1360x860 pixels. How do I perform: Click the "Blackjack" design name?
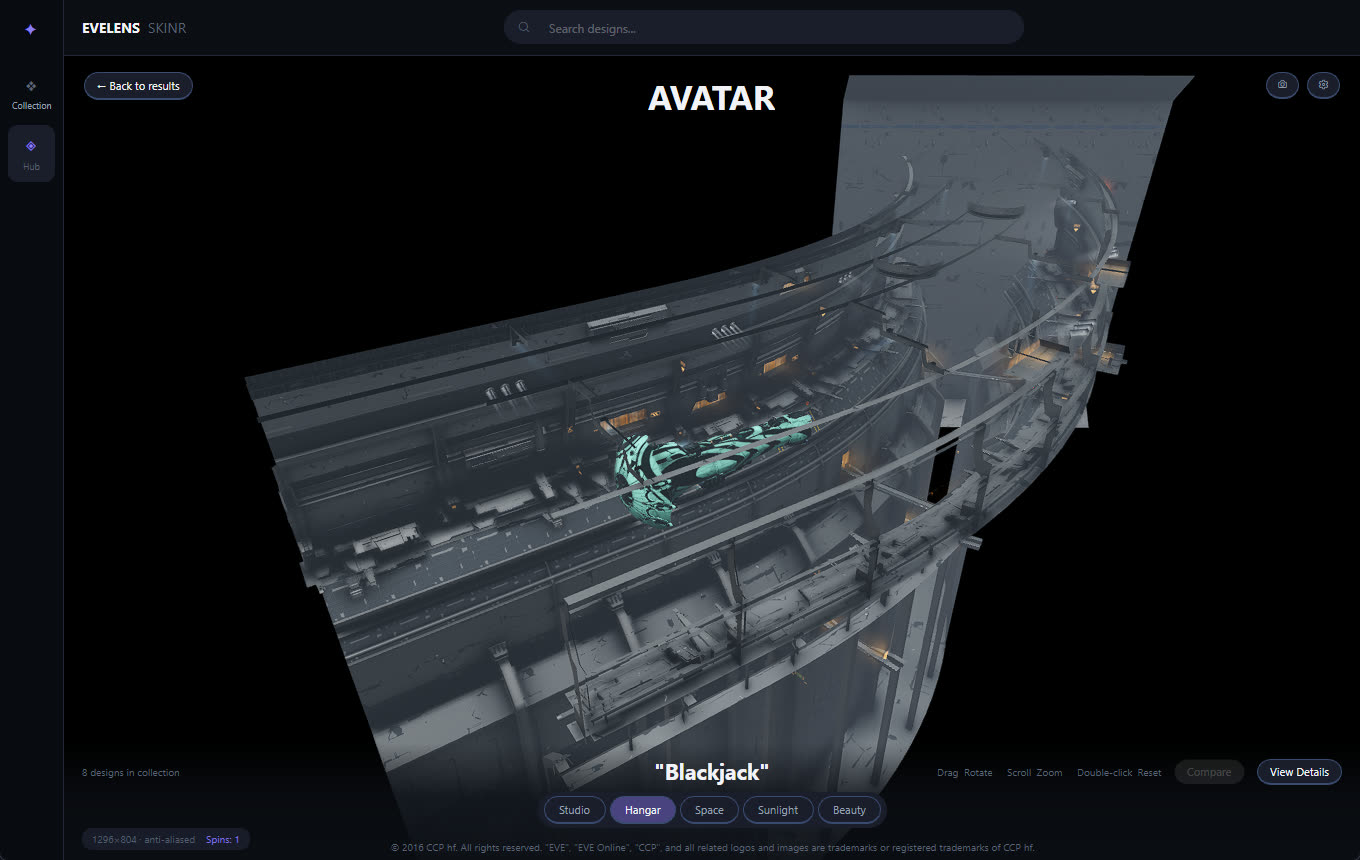coord(712,772)
